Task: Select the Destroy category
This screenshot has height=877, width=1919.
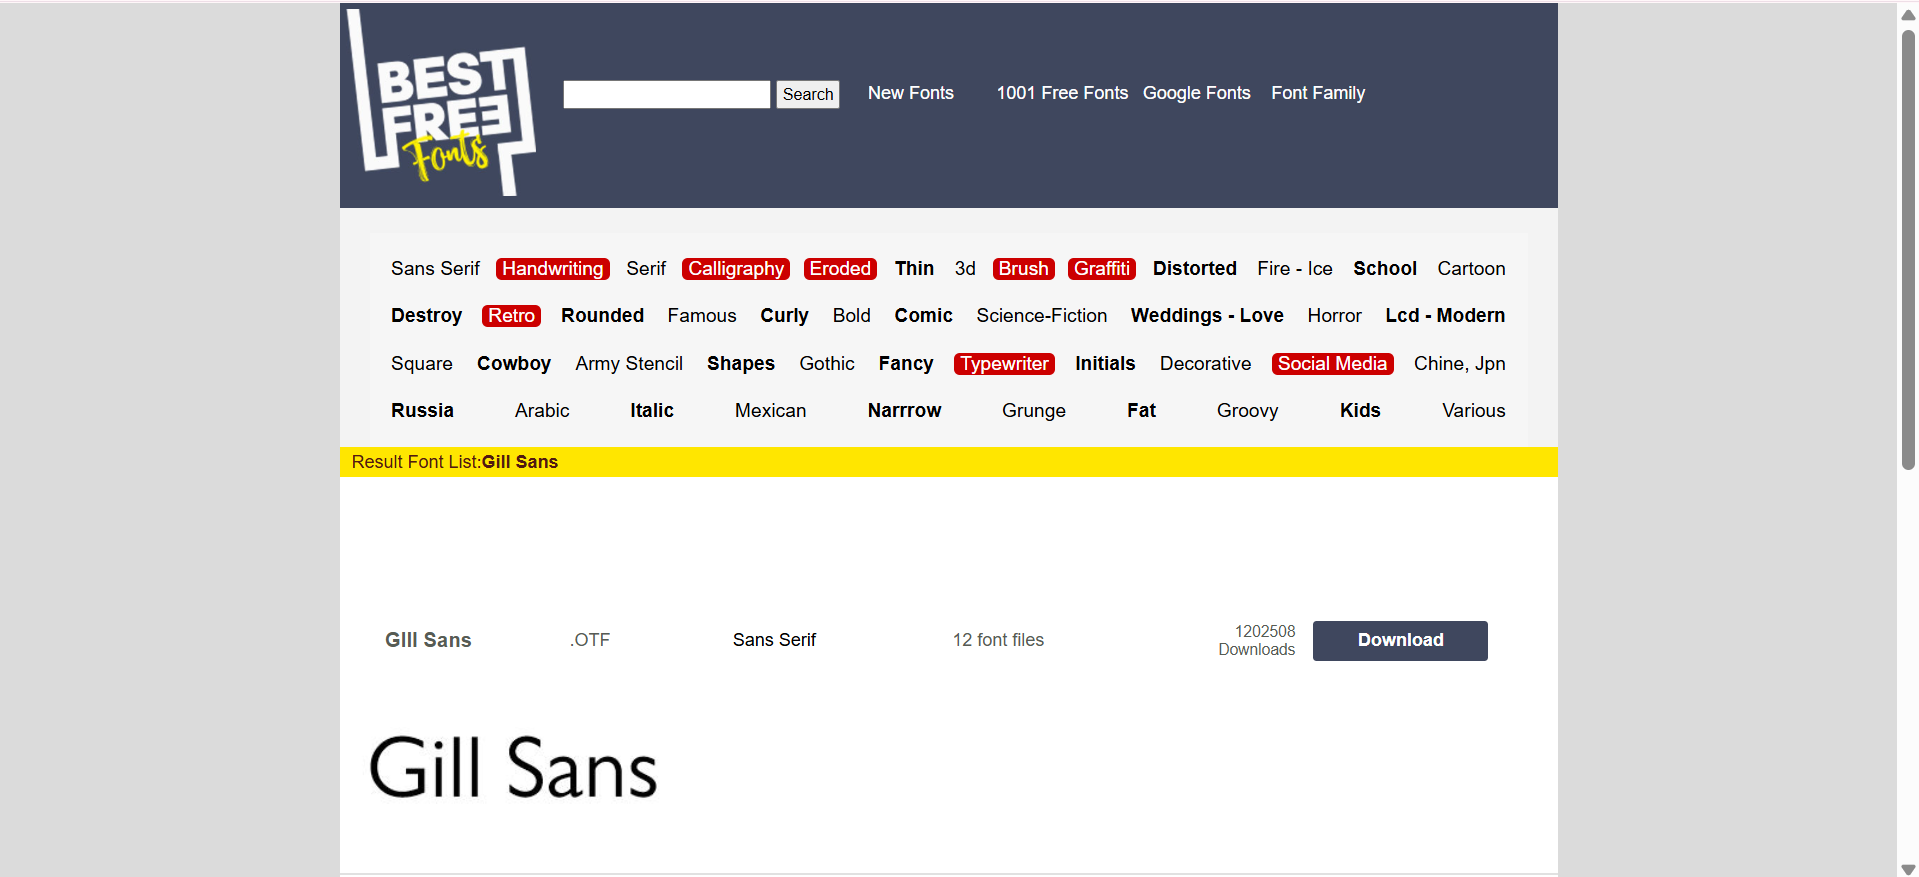Action: point(426,316)
